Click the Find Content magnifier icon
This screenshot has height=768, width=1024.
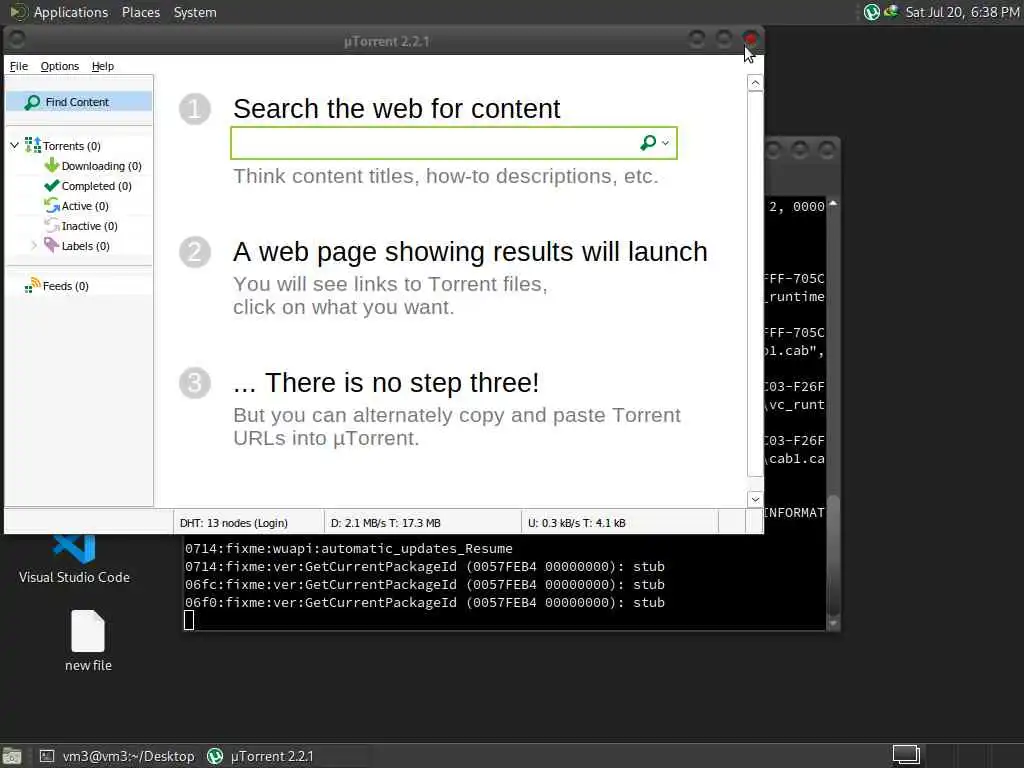pos(32,103)
